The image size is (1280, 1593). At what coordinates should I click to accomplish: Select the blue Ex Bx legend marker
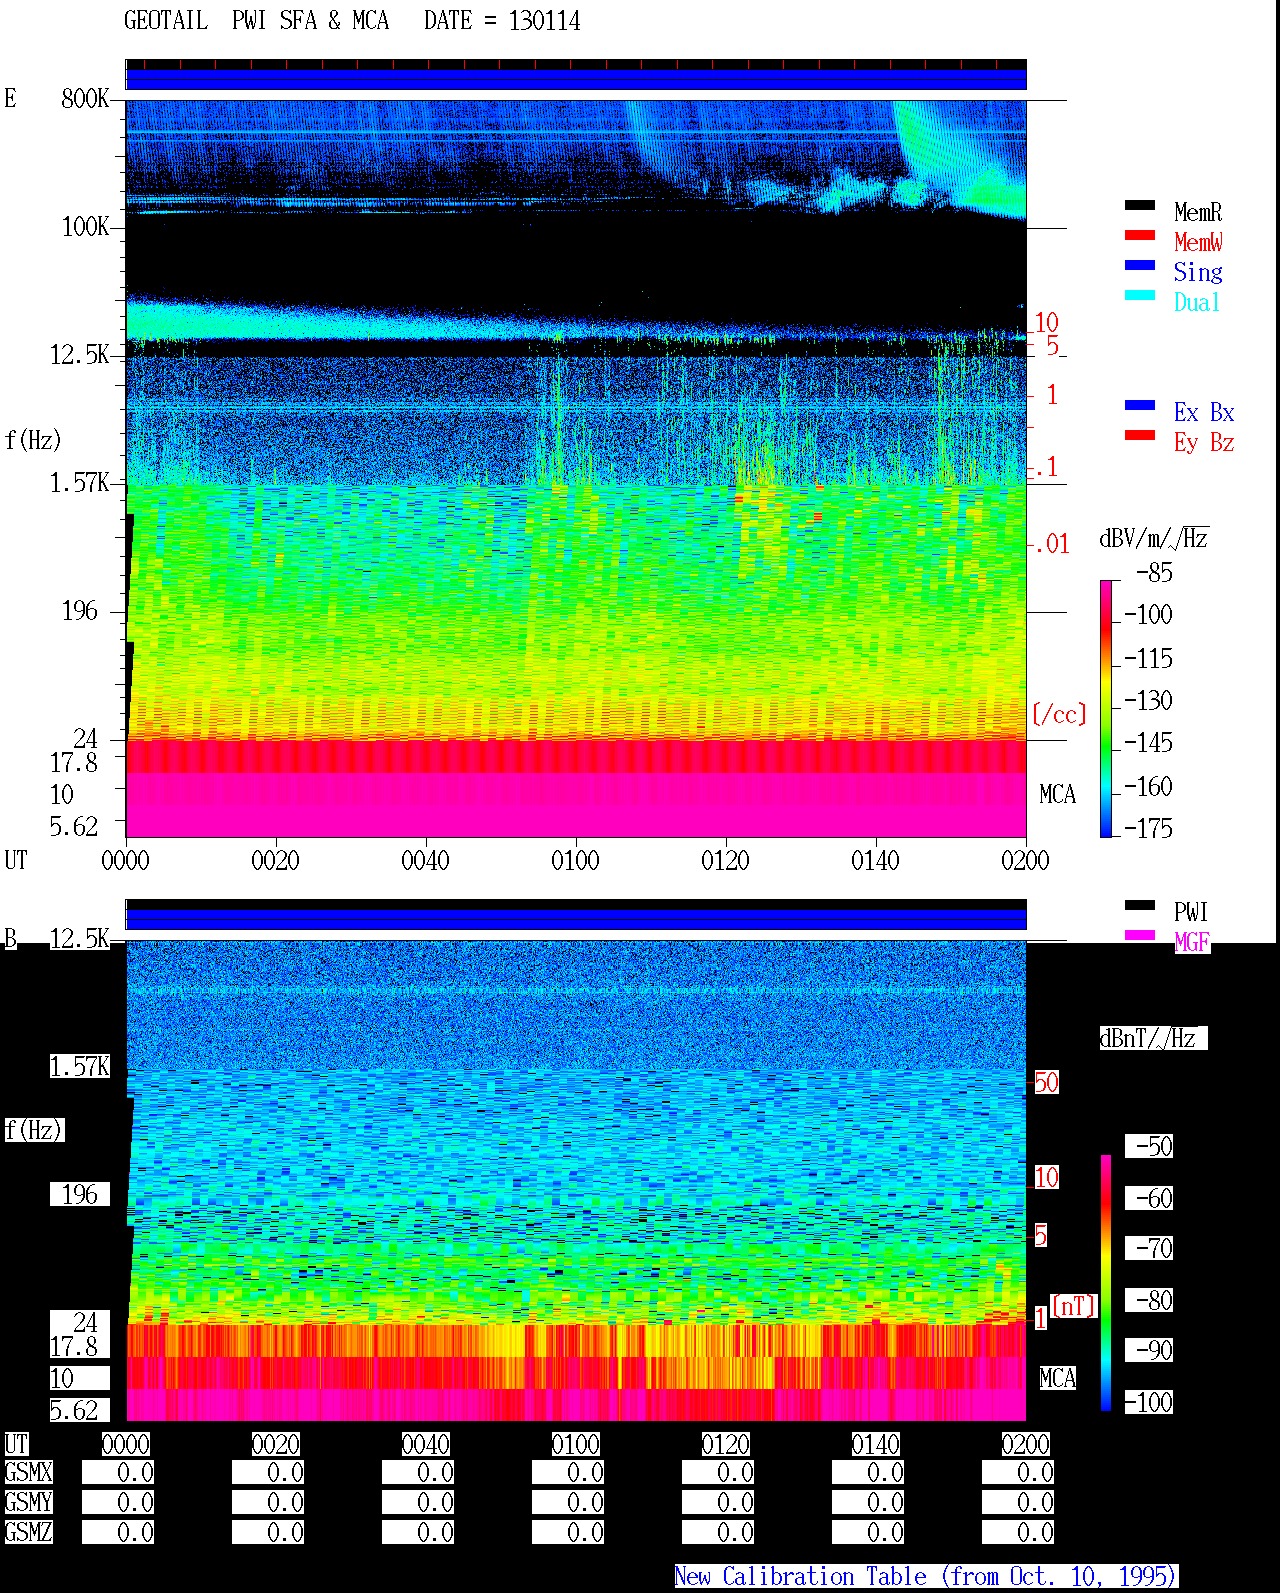pos(1139,406)
